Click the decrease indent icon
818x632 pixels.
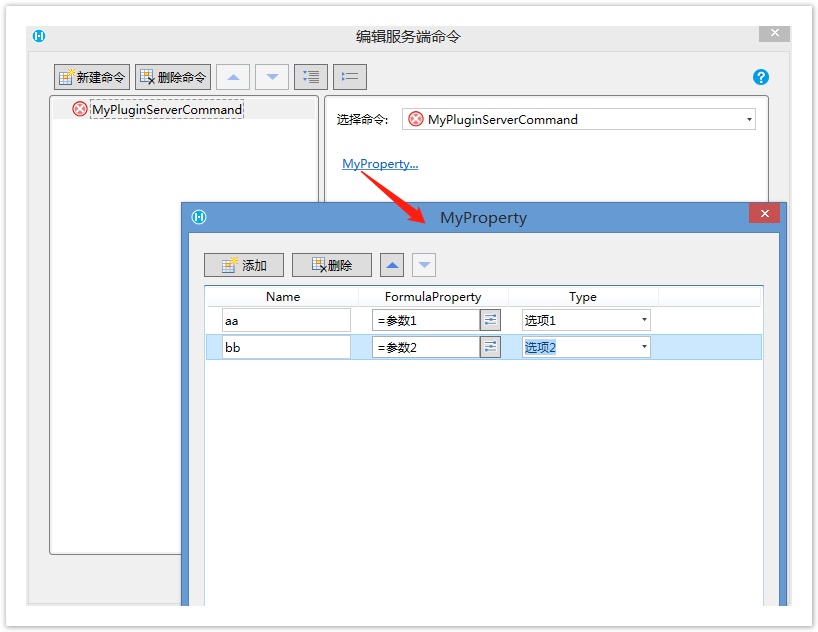point(350,77)
